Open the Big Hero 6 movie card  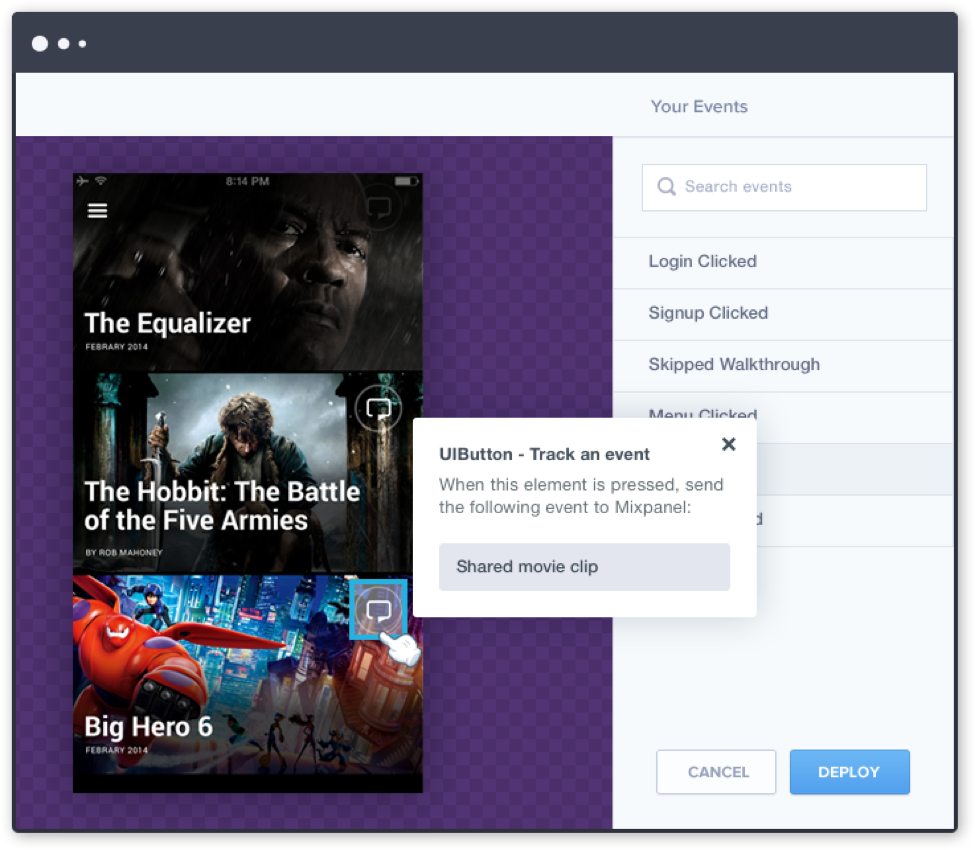(x=247, y=675)
